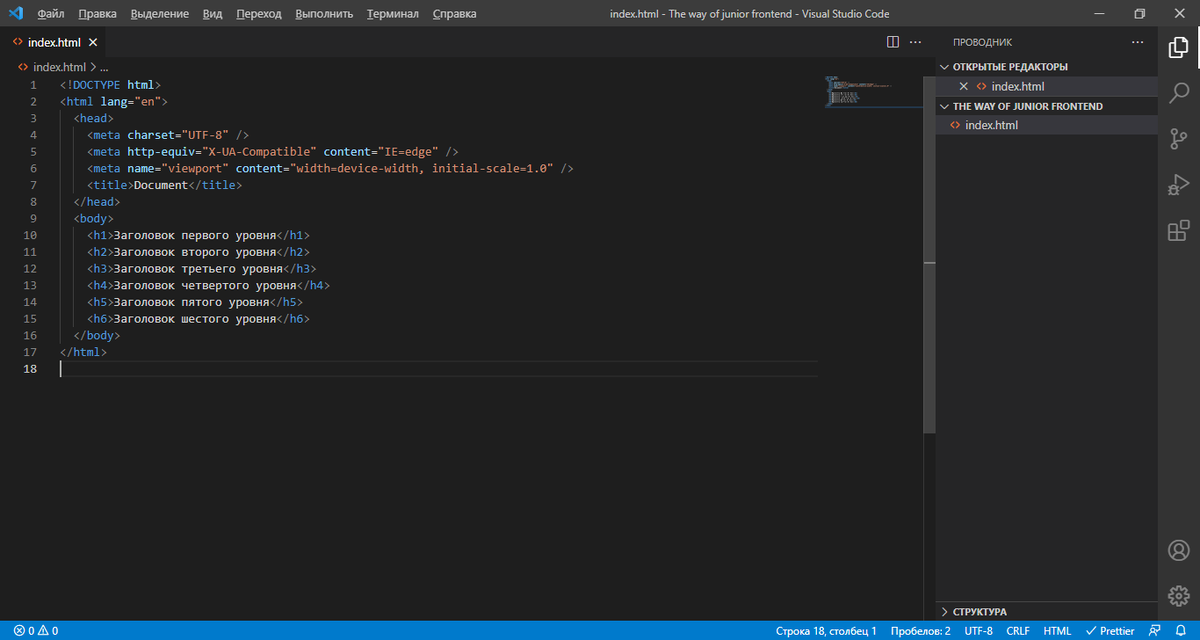This screenshot has height=640, width=1200.
Task: Select the index.html editor tab
Action: click(55, 43)
